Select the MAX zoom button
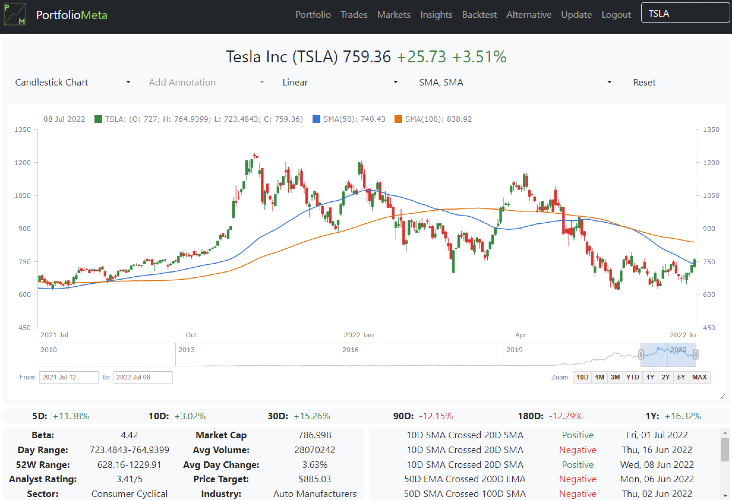The width and height of the screenshot is (732, 500). (699, 377)
